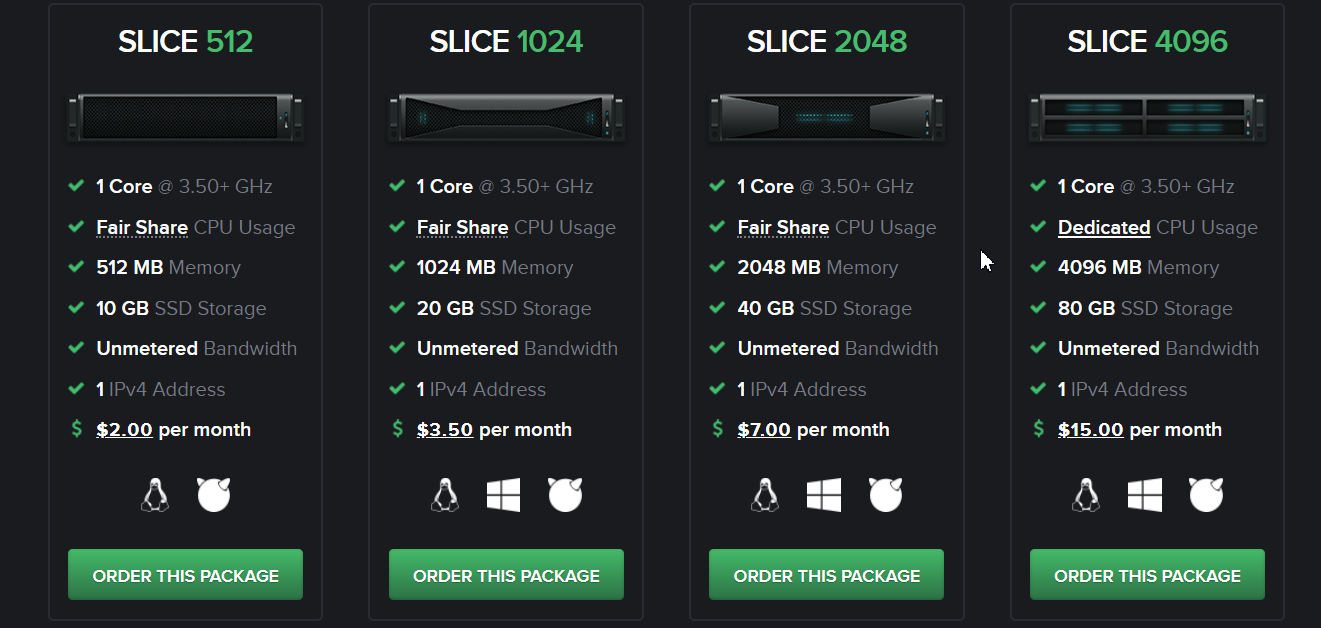Click the SLICE 2048 heading
Image resolution: width=1321 pixels, height=628 pixels.
826,42
